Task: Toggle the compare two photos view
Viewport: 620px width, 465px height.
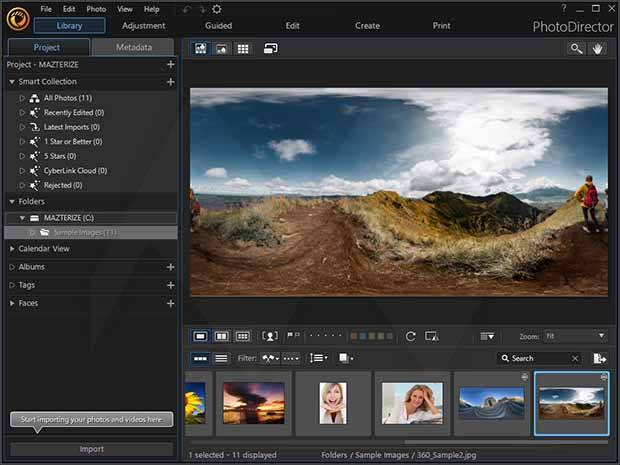Action: point(222,336)
